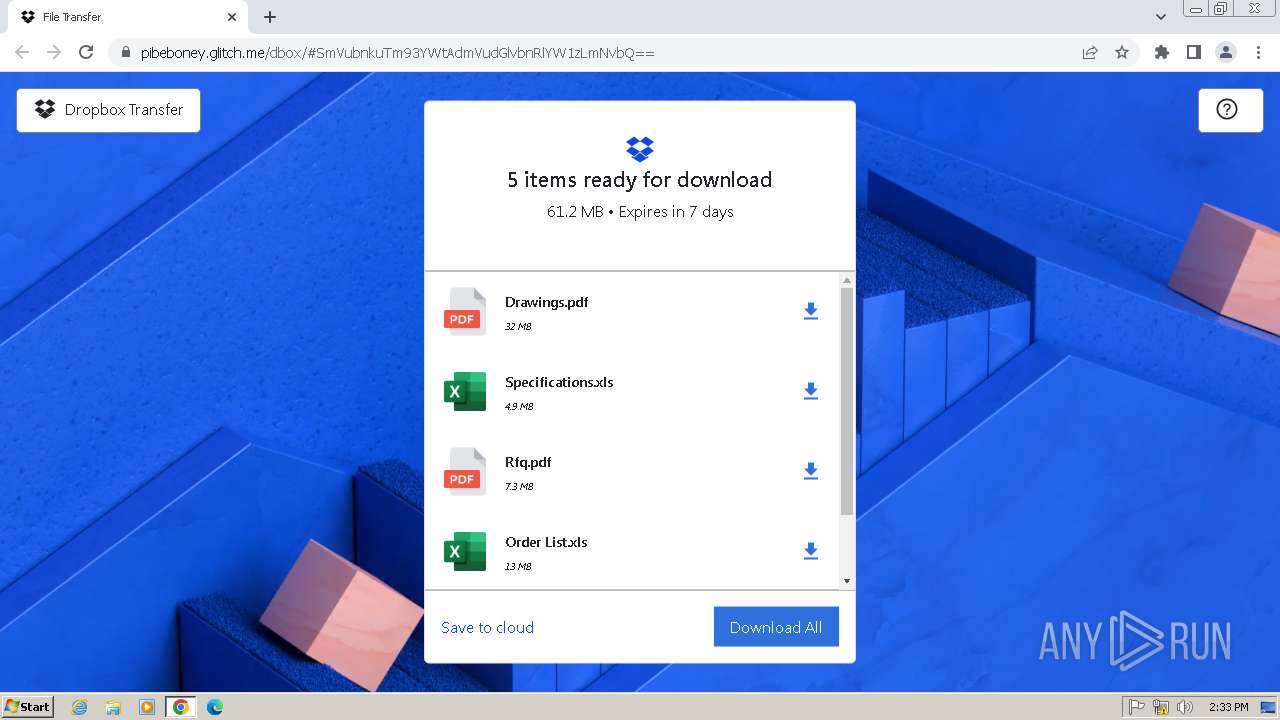Image resolution: width=1280 pixels, height=720 pixels.
Task: Open the Extensions puzzle icon
Action: tap(1161, 52)
